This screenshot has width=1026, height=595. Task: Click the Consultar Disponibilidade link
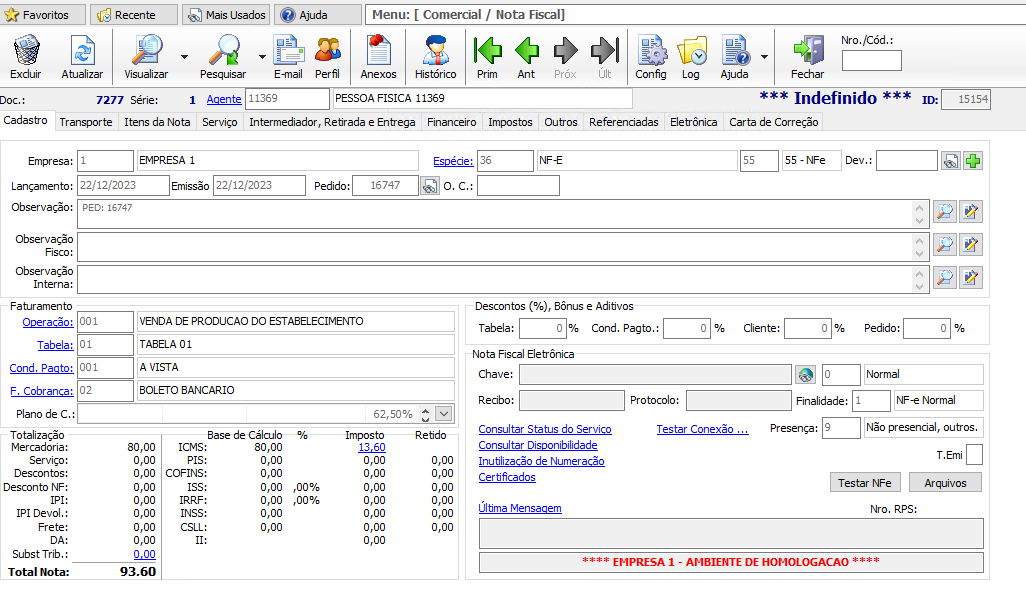pyautogui.click(x=538, y=445)
